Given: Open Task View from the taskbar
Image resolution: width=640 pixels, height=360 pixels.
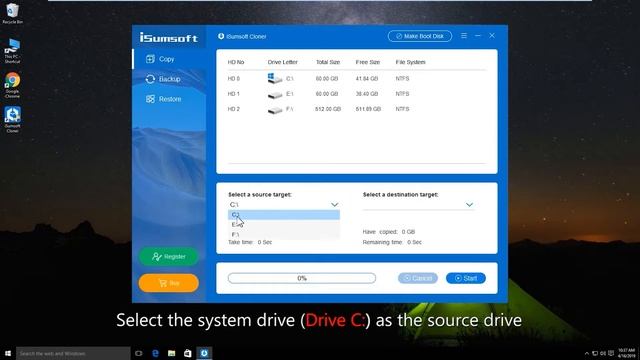Looking at the screenshot, I should [139, 353].
